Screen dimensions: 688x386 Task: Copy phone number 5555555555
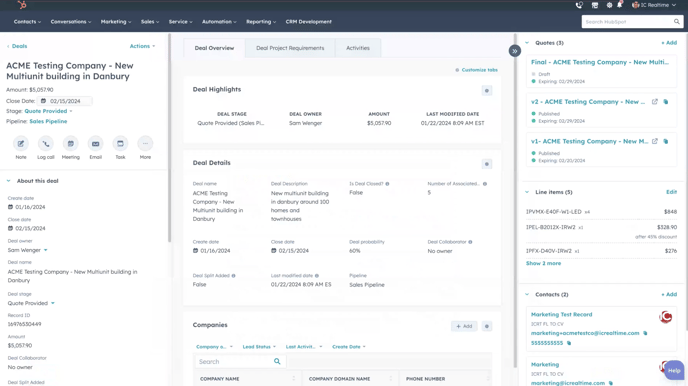569,343
